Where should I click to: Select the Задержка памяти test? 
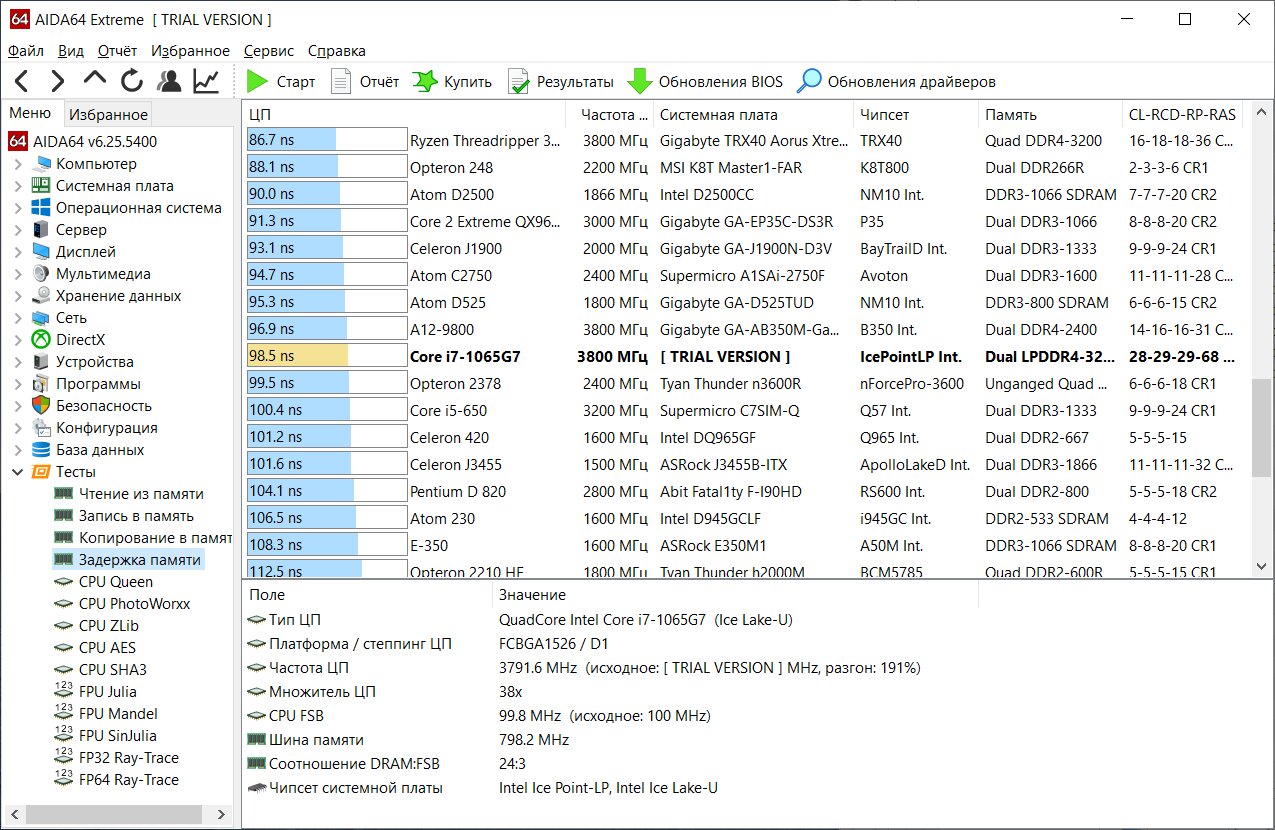129,560
